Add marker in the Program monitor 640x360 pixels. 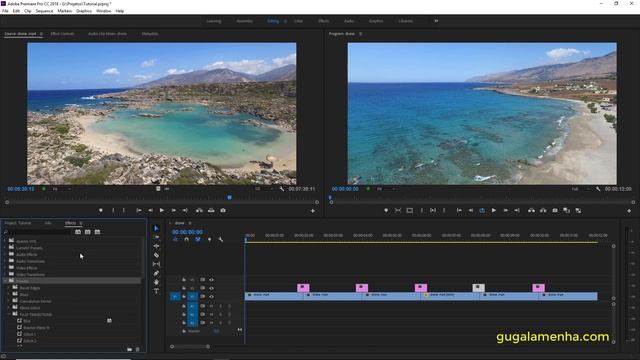tap(386, 211)
